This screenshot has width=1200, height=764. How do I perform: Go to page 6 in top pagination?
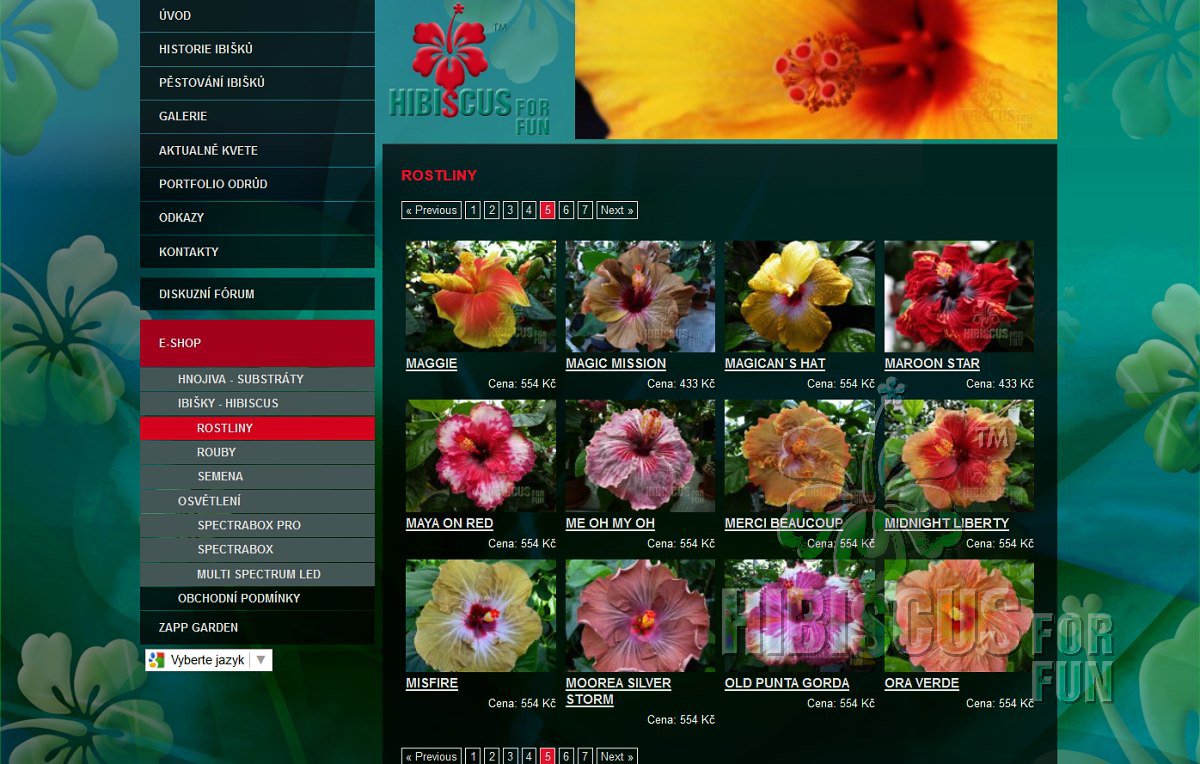point(566,210)
